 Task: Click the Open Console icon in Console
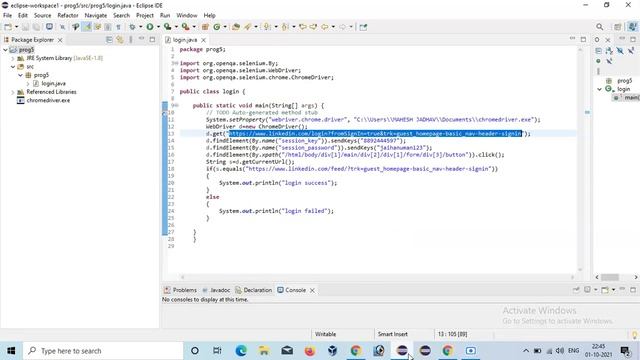coord(605,290)
